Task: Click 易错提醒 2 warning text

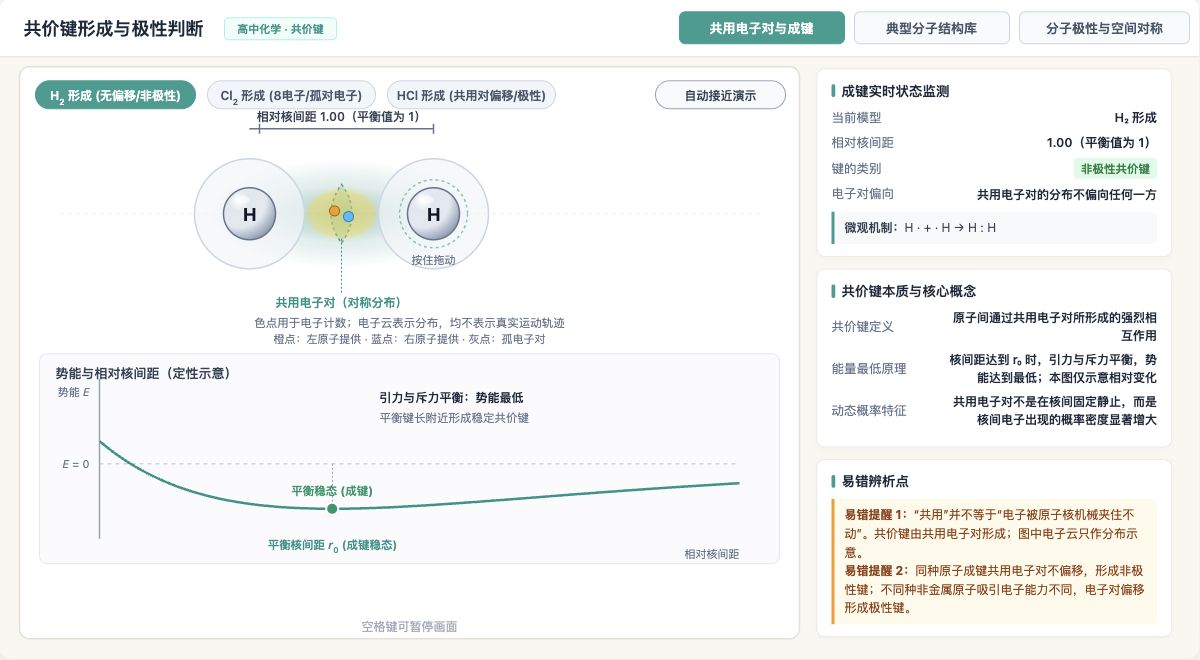Action: pos(994,589)
